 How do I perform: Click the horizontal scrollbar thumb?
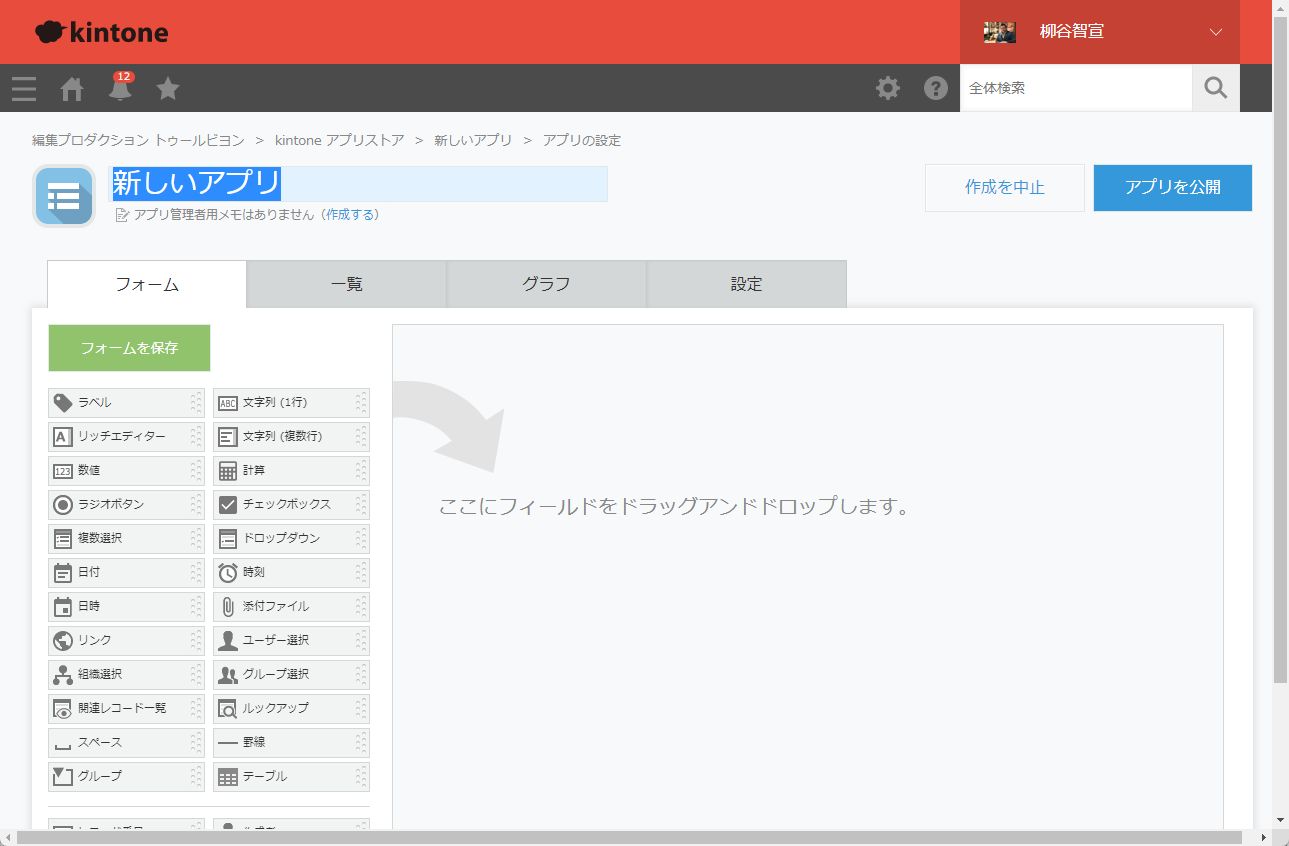pyautogui.click(x=630, y=838)
